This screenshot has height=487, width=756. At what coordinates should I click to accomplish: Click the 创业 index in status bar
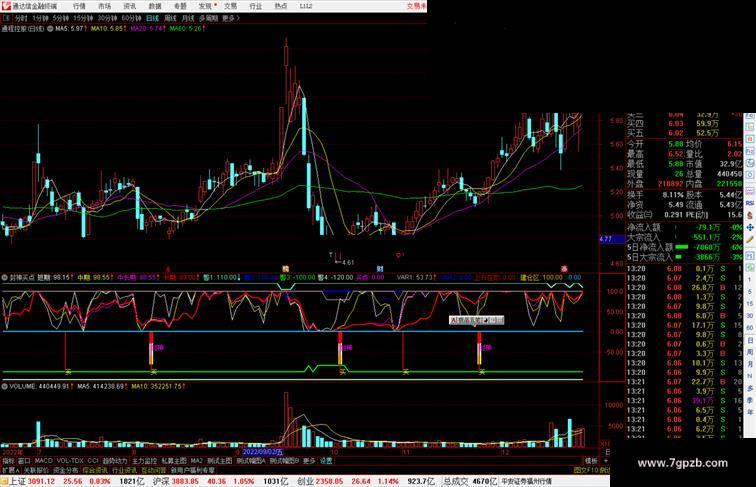tap(304, 481)
